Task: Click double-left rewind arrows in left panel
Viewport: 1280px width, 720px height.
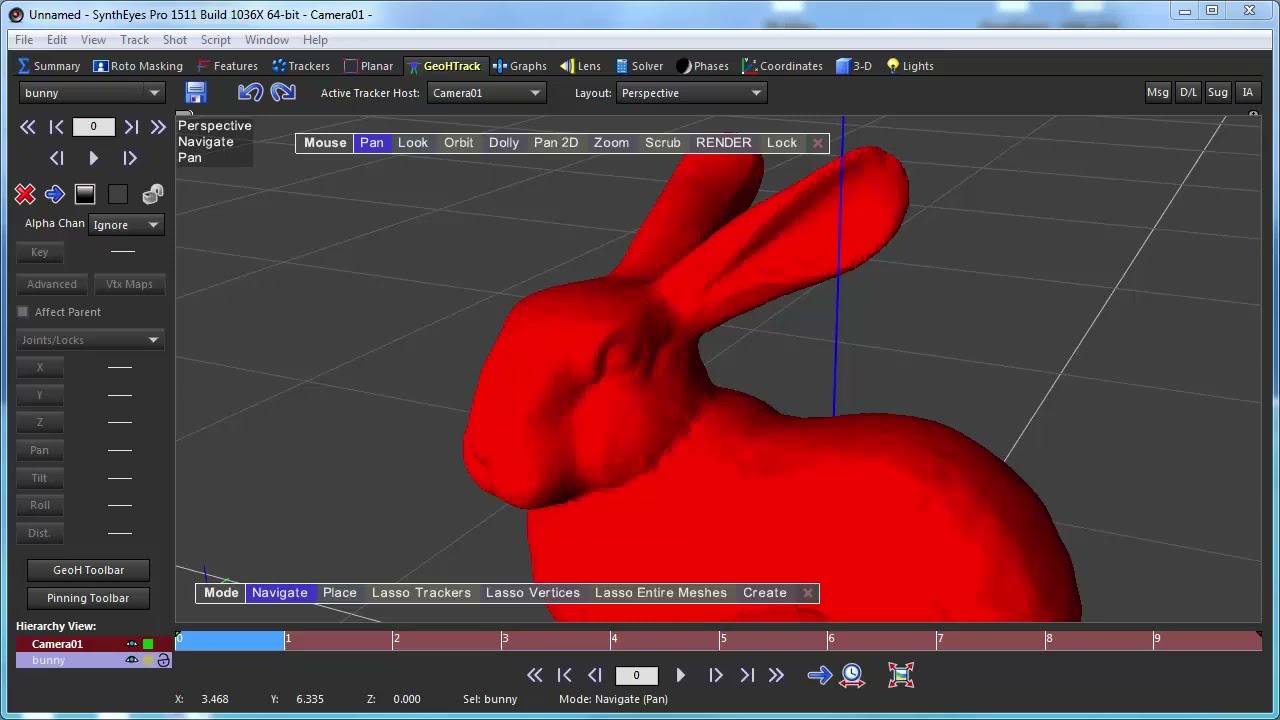Action: point(28,127)
